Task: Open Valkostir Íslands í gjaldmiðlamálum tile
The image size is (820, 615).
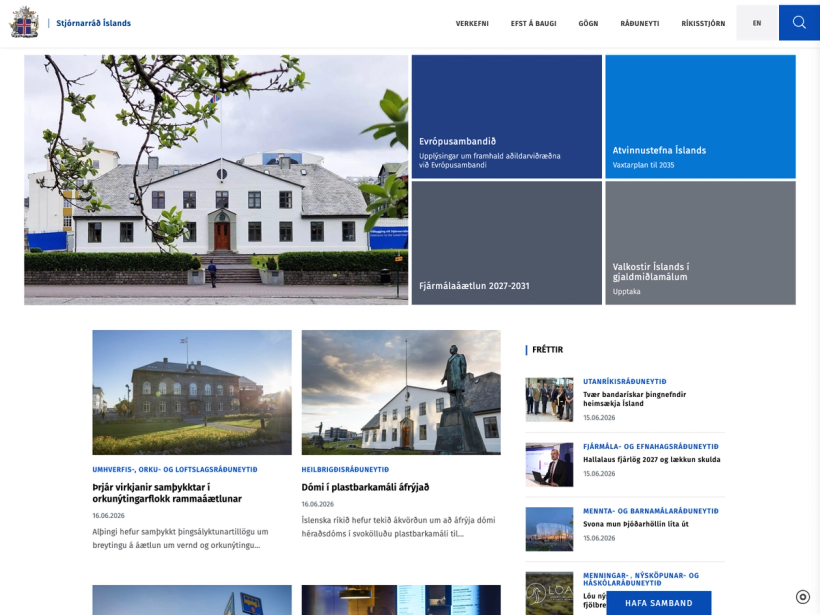Action: coord(700,243)
